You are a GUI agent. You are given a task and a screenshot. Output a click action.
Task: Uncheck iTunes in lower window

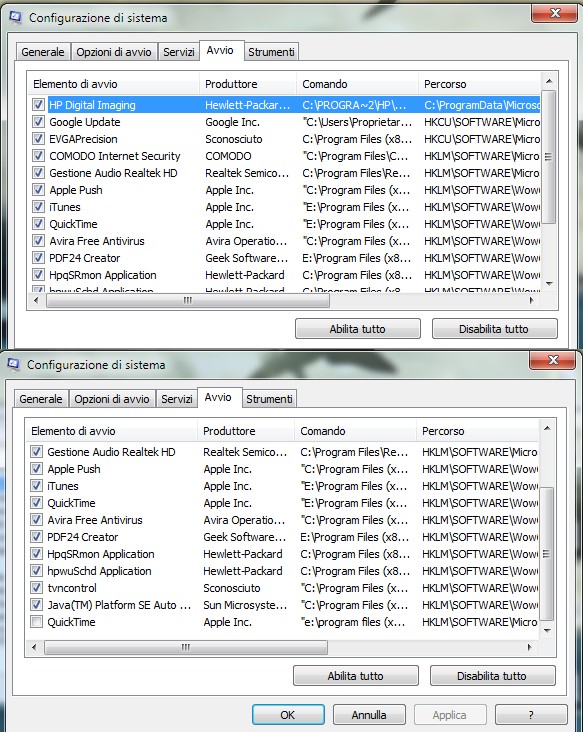click(36, 486)
